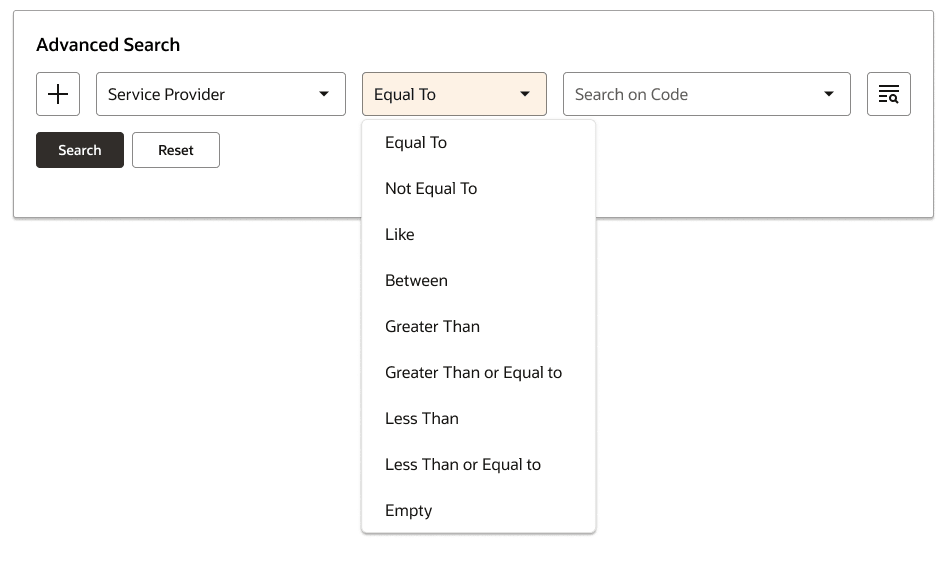947x579 pixels.
Task: Click the Search button
Action: [79, 149]
